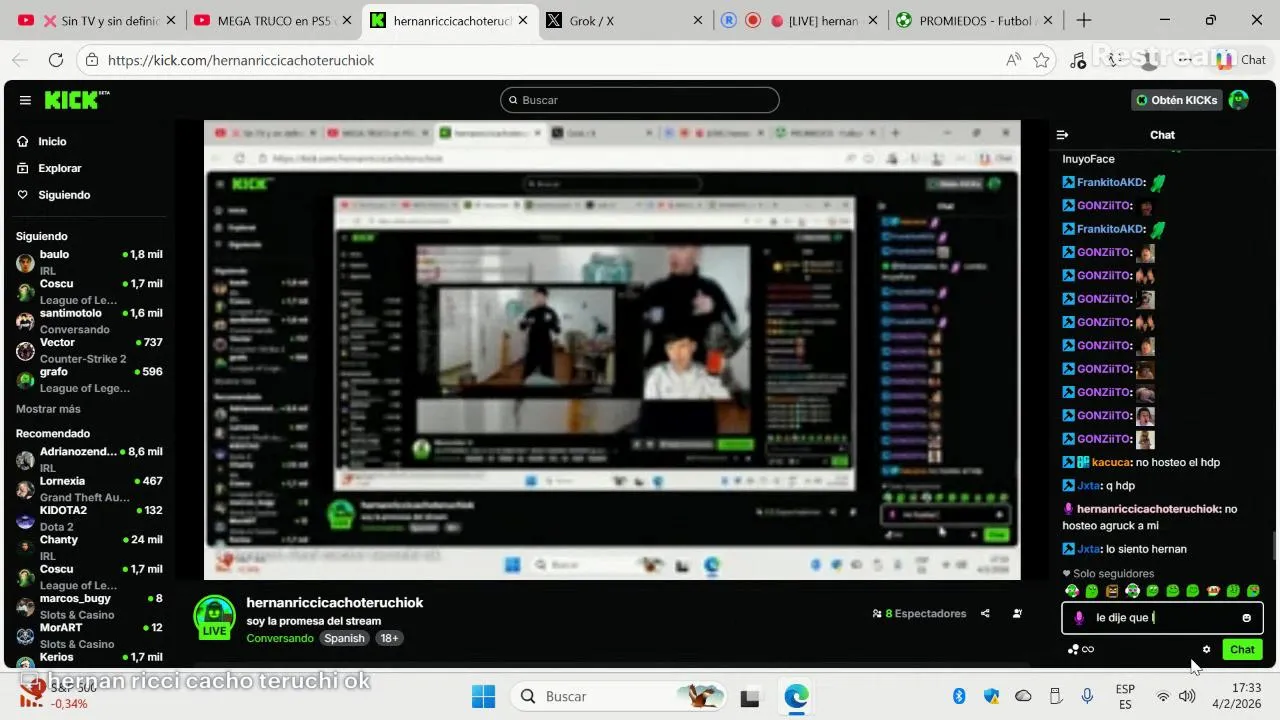This screenshot has width=1280, height=720.
Task: Switch to PROMIEDOS - Futbol tab
Action: coord(976,20)
